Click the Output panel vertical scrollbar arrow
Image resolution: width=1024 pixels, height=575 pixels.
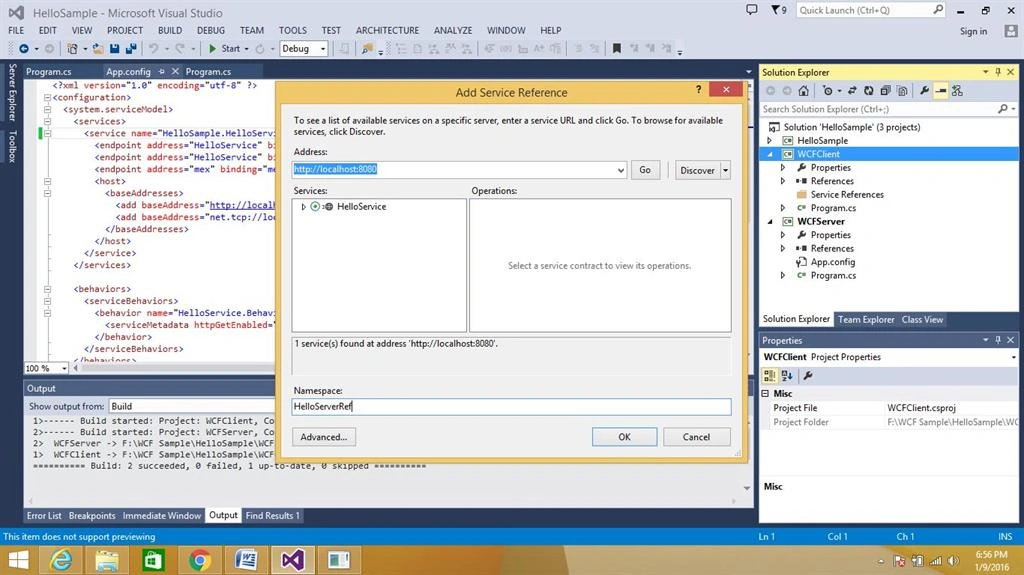coord(747,488)
